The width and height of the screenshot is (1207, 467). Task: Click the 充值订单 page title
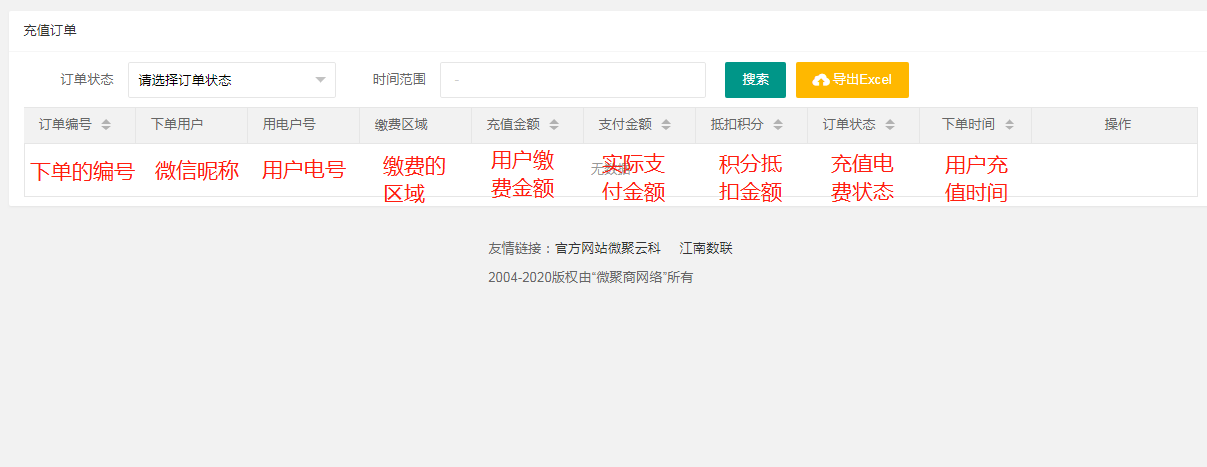click(50, 31)
